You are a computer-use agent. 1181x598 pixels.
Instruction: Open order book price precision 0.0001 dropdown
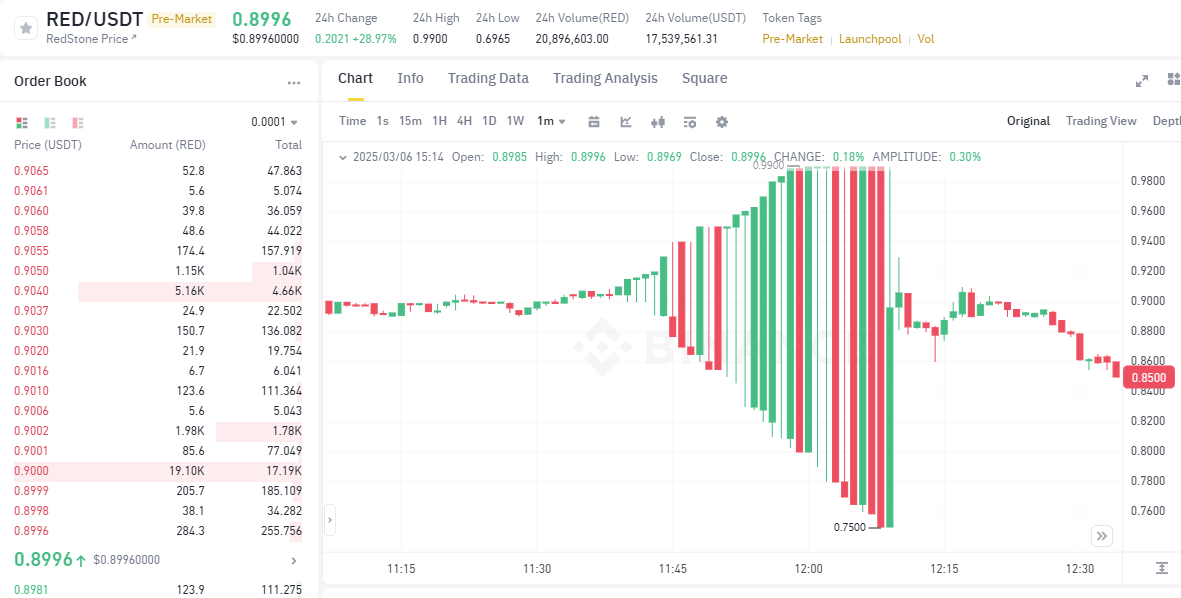(274, 122)
